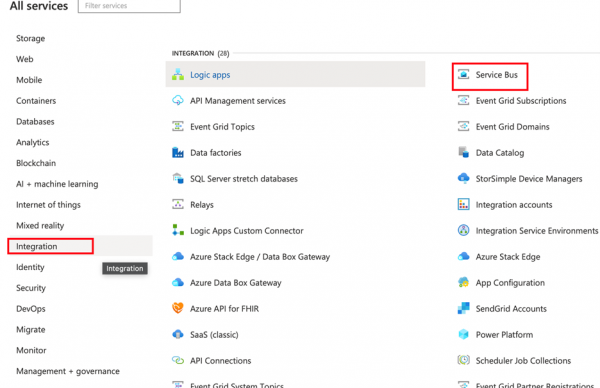Open Event Grid Topics service
Viewport: 600px width, 388px height.
(x=222, y=127)
